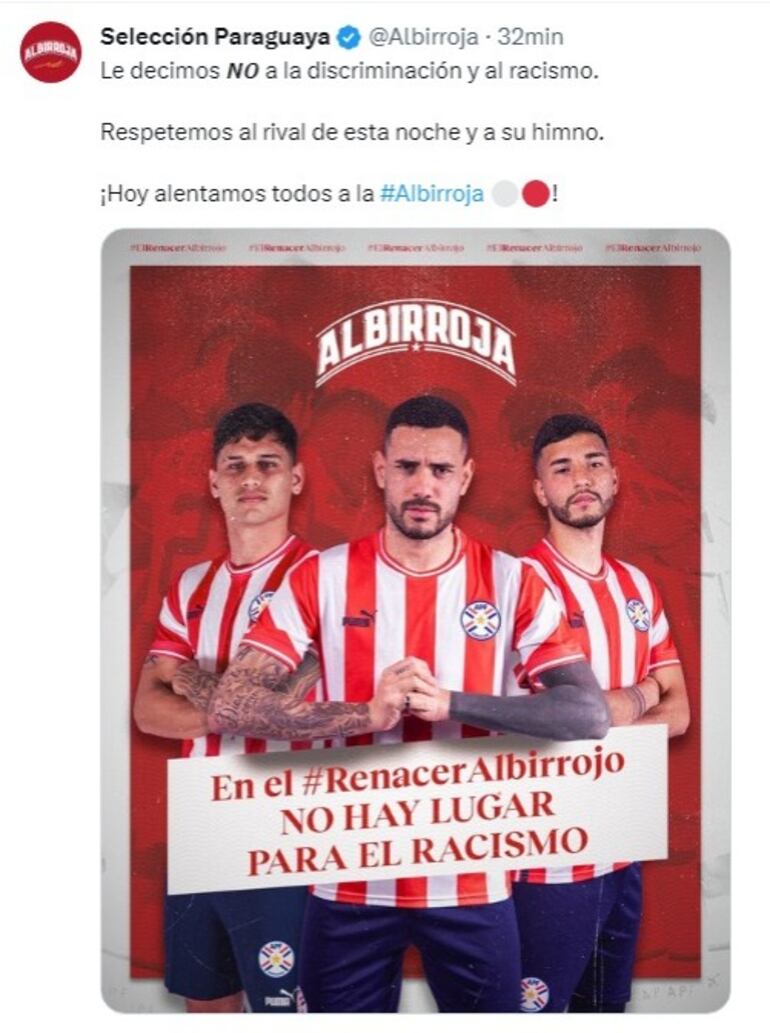Open the @Albirroja handle link
Viewport: 770px width, 1033px height.
tap(422, 37)
